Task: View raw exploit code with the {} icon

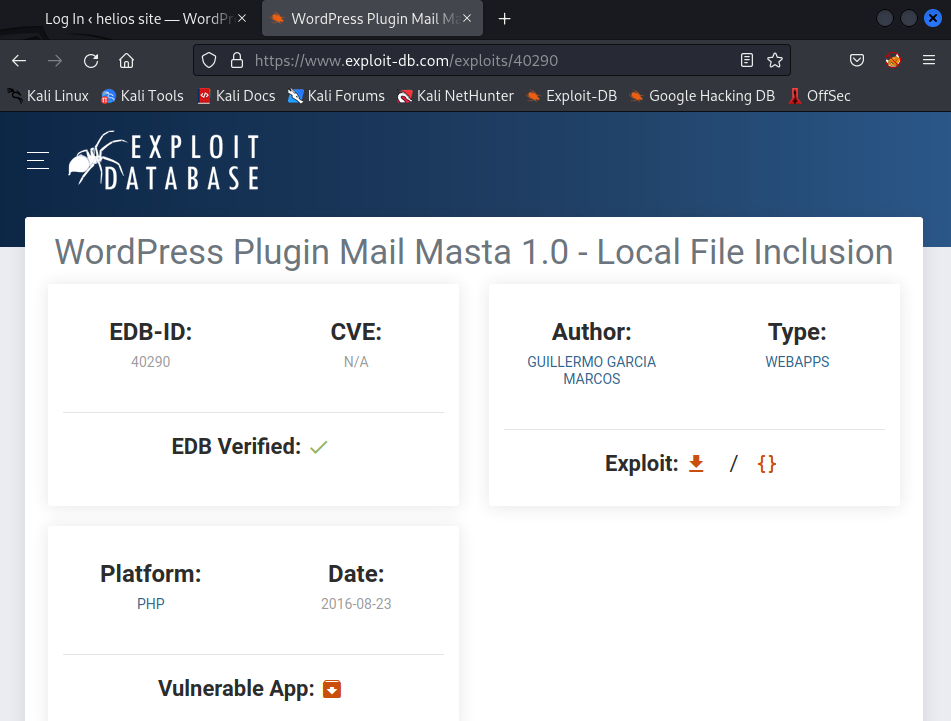Action: click(766, 463)
